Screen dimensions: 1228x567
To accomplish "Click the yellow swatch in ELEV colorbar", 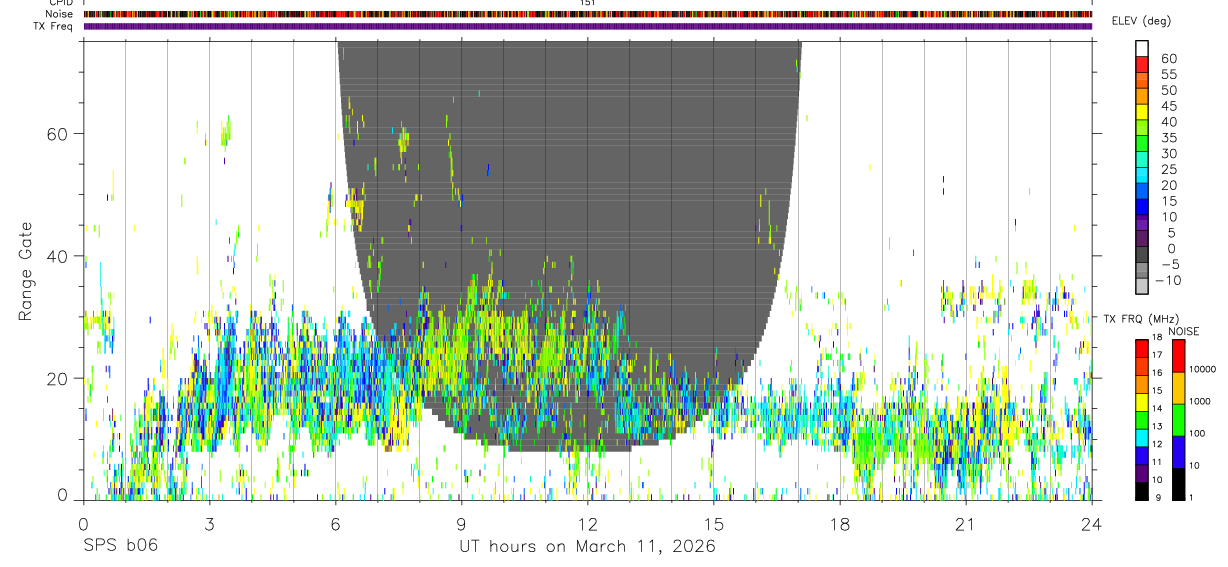I will [x=1142, y=112].
